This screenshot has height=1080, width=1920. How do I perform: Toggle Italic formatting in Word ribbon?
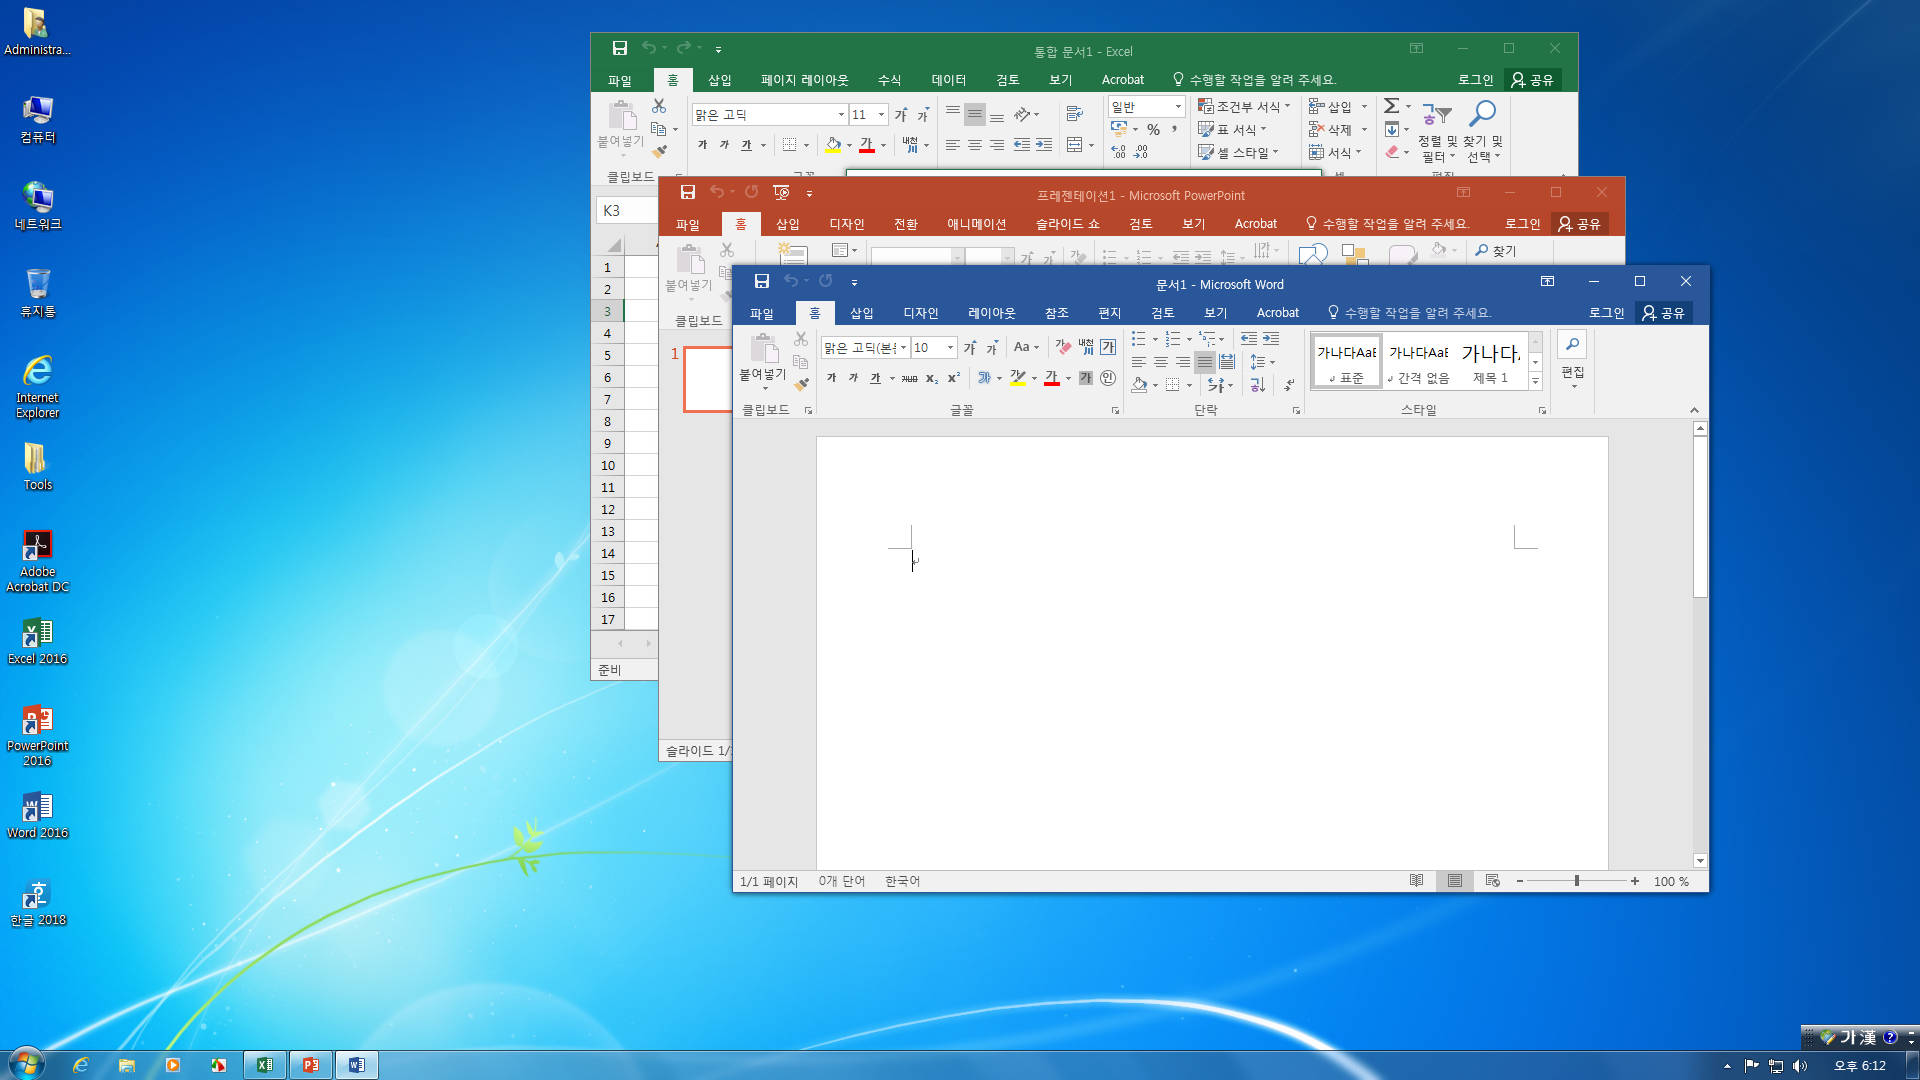click(x=853, y=378)
